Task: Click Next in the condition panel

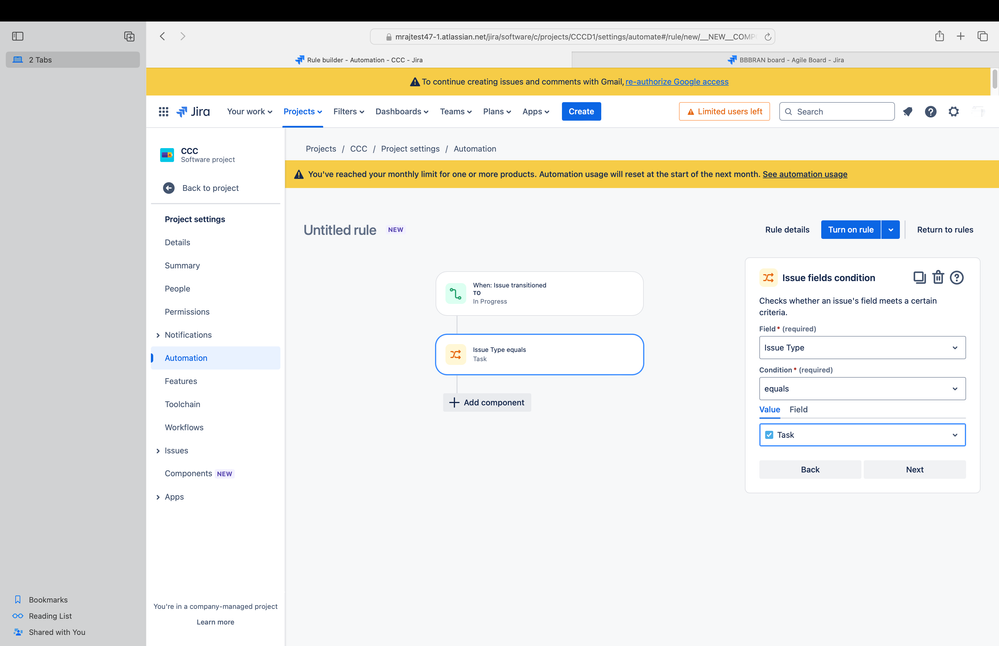Action: [x=914, y=470]
